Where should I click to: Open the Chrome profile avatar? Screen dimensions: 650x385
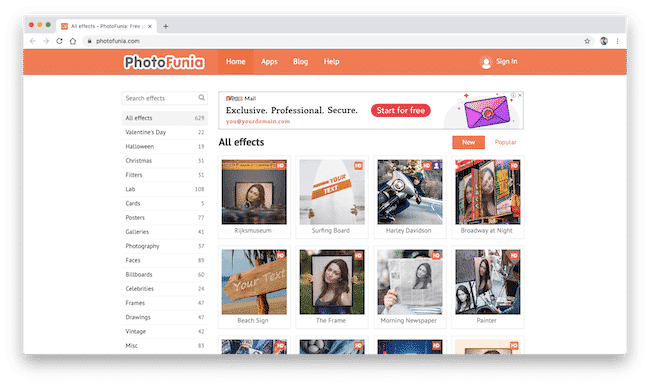click(x=604, y=41)
